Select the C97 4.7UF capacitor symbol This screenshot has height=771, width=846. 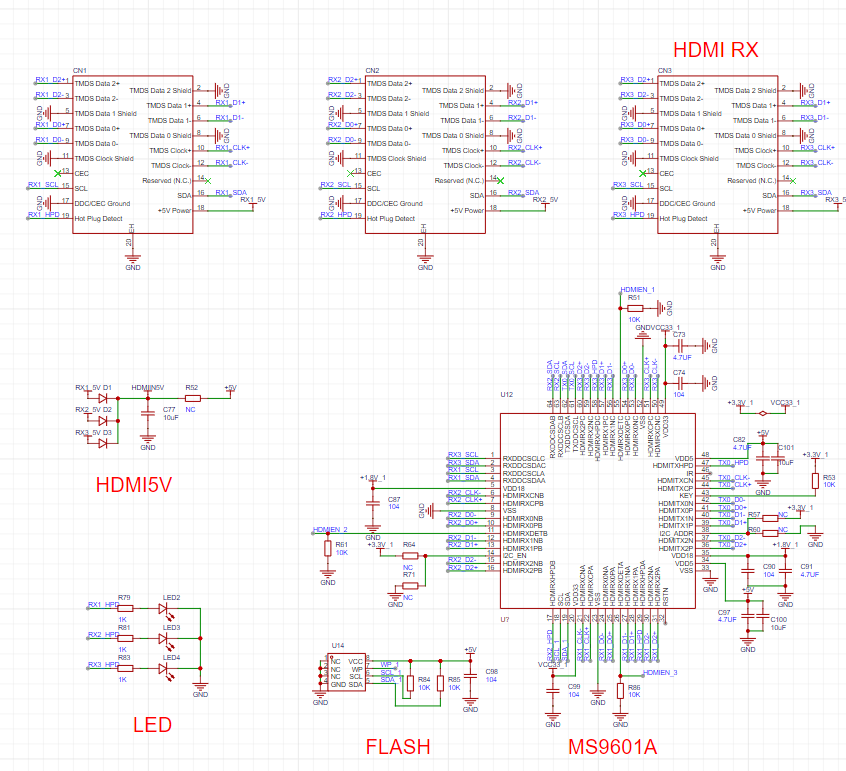tap(748, 616)
